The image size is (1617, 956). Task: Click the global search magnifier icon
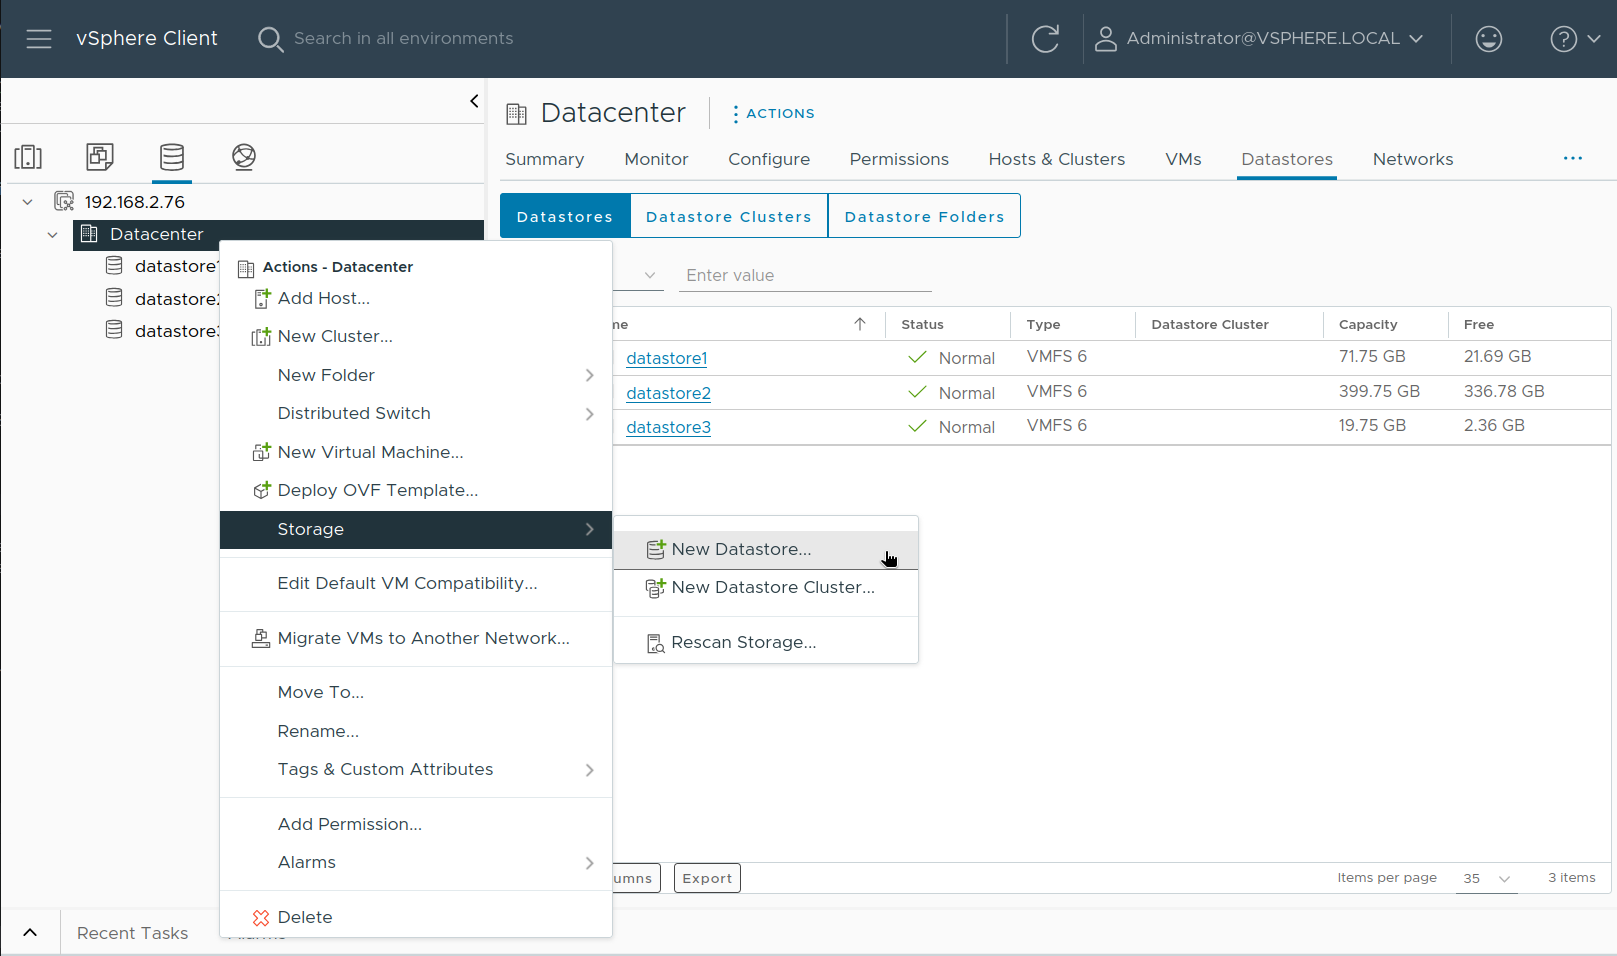coord(270,39)
